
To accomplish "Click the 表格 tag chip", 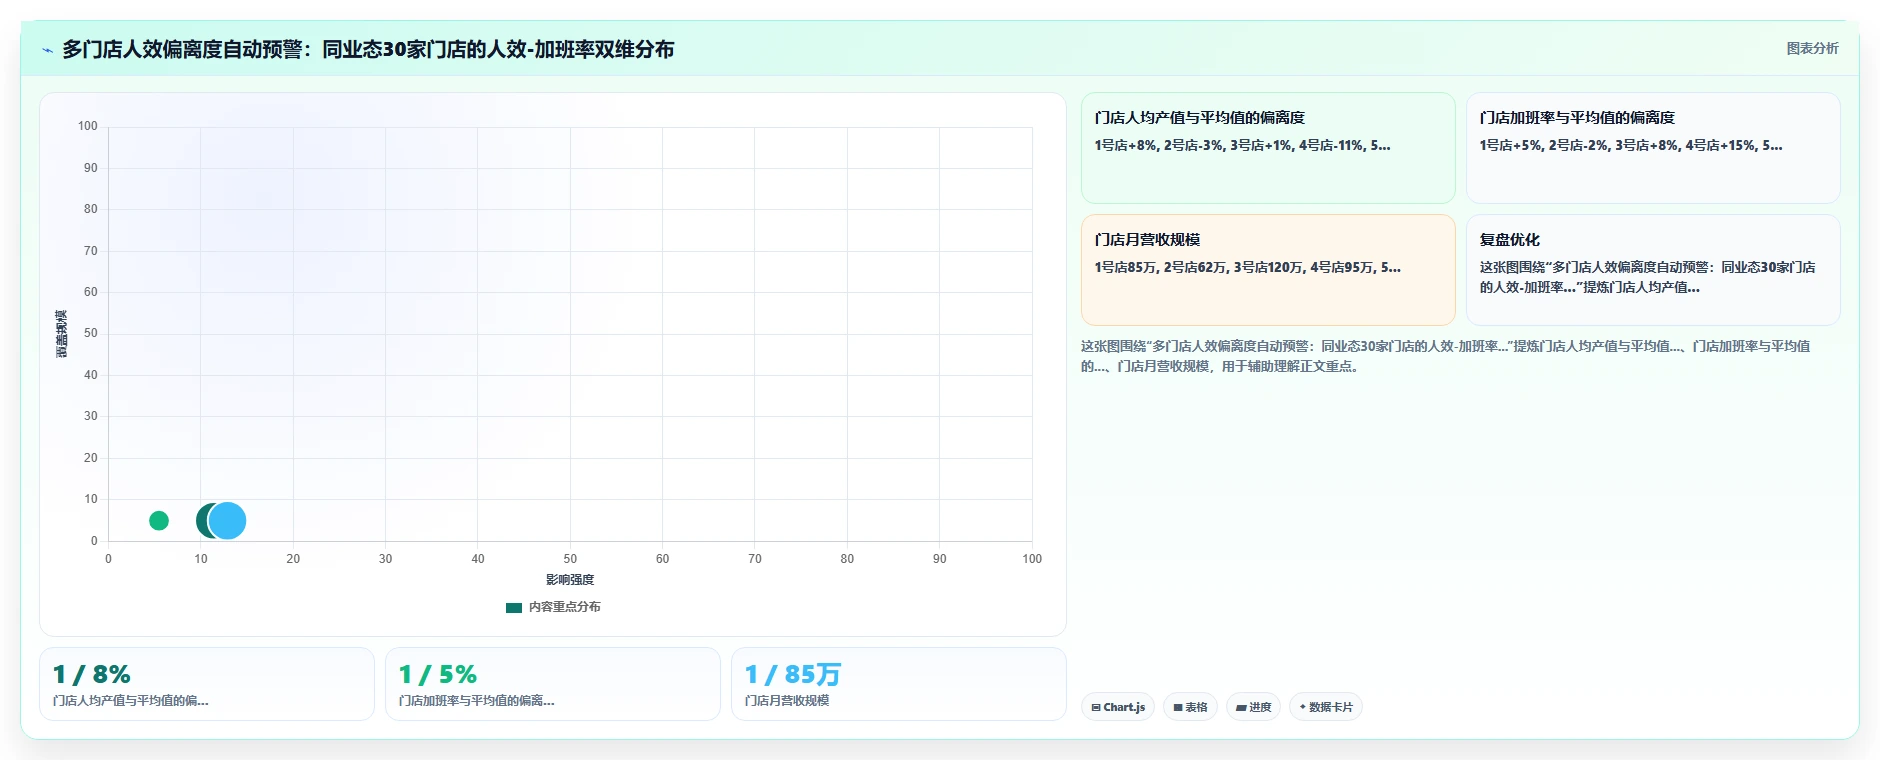I will (1190, 707).
